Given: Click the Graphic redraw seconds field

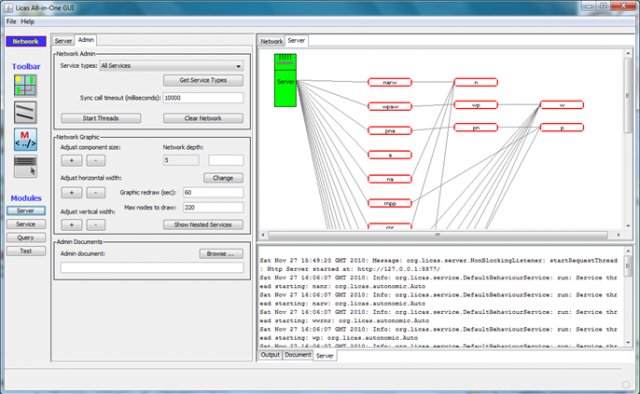Looking at the screenshot, I should pyautogui.click(x=213, y=192).
